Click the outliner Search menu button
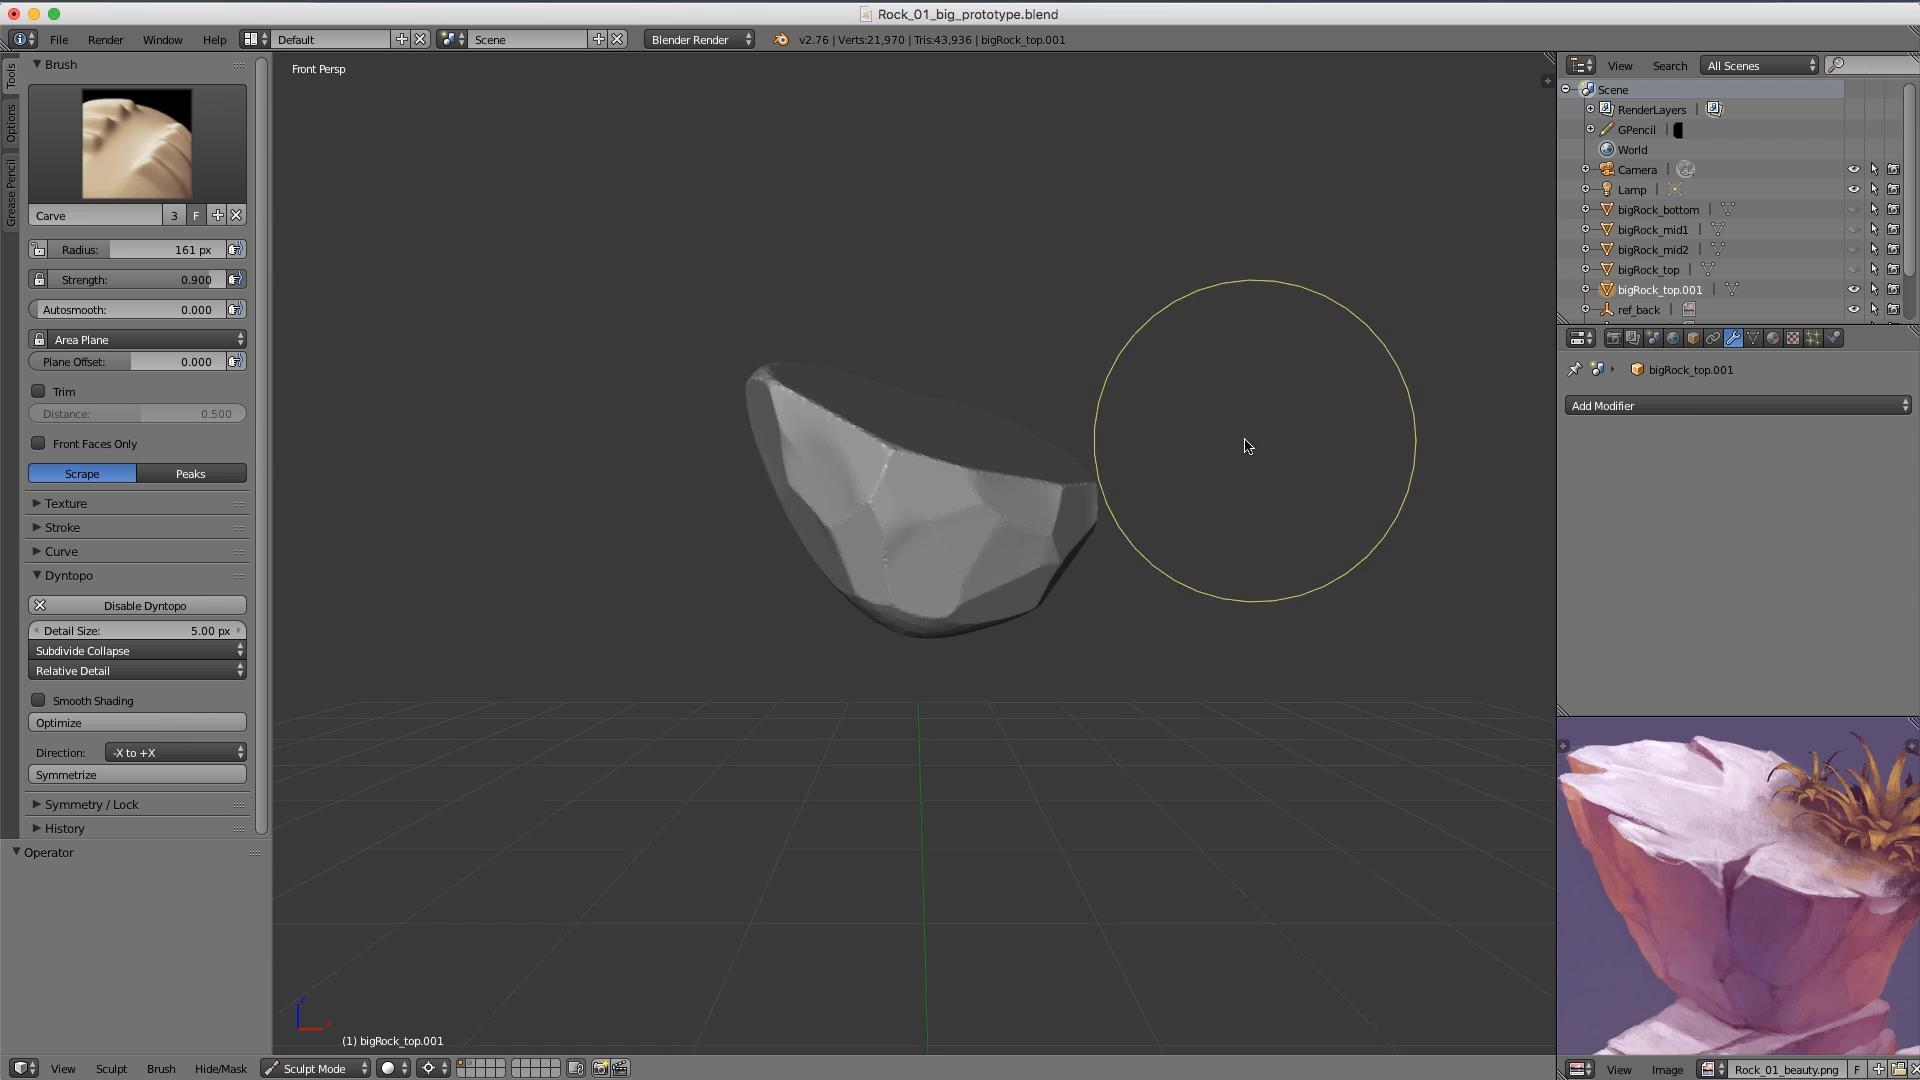1920x1080 pixels. coord(1669,66)
